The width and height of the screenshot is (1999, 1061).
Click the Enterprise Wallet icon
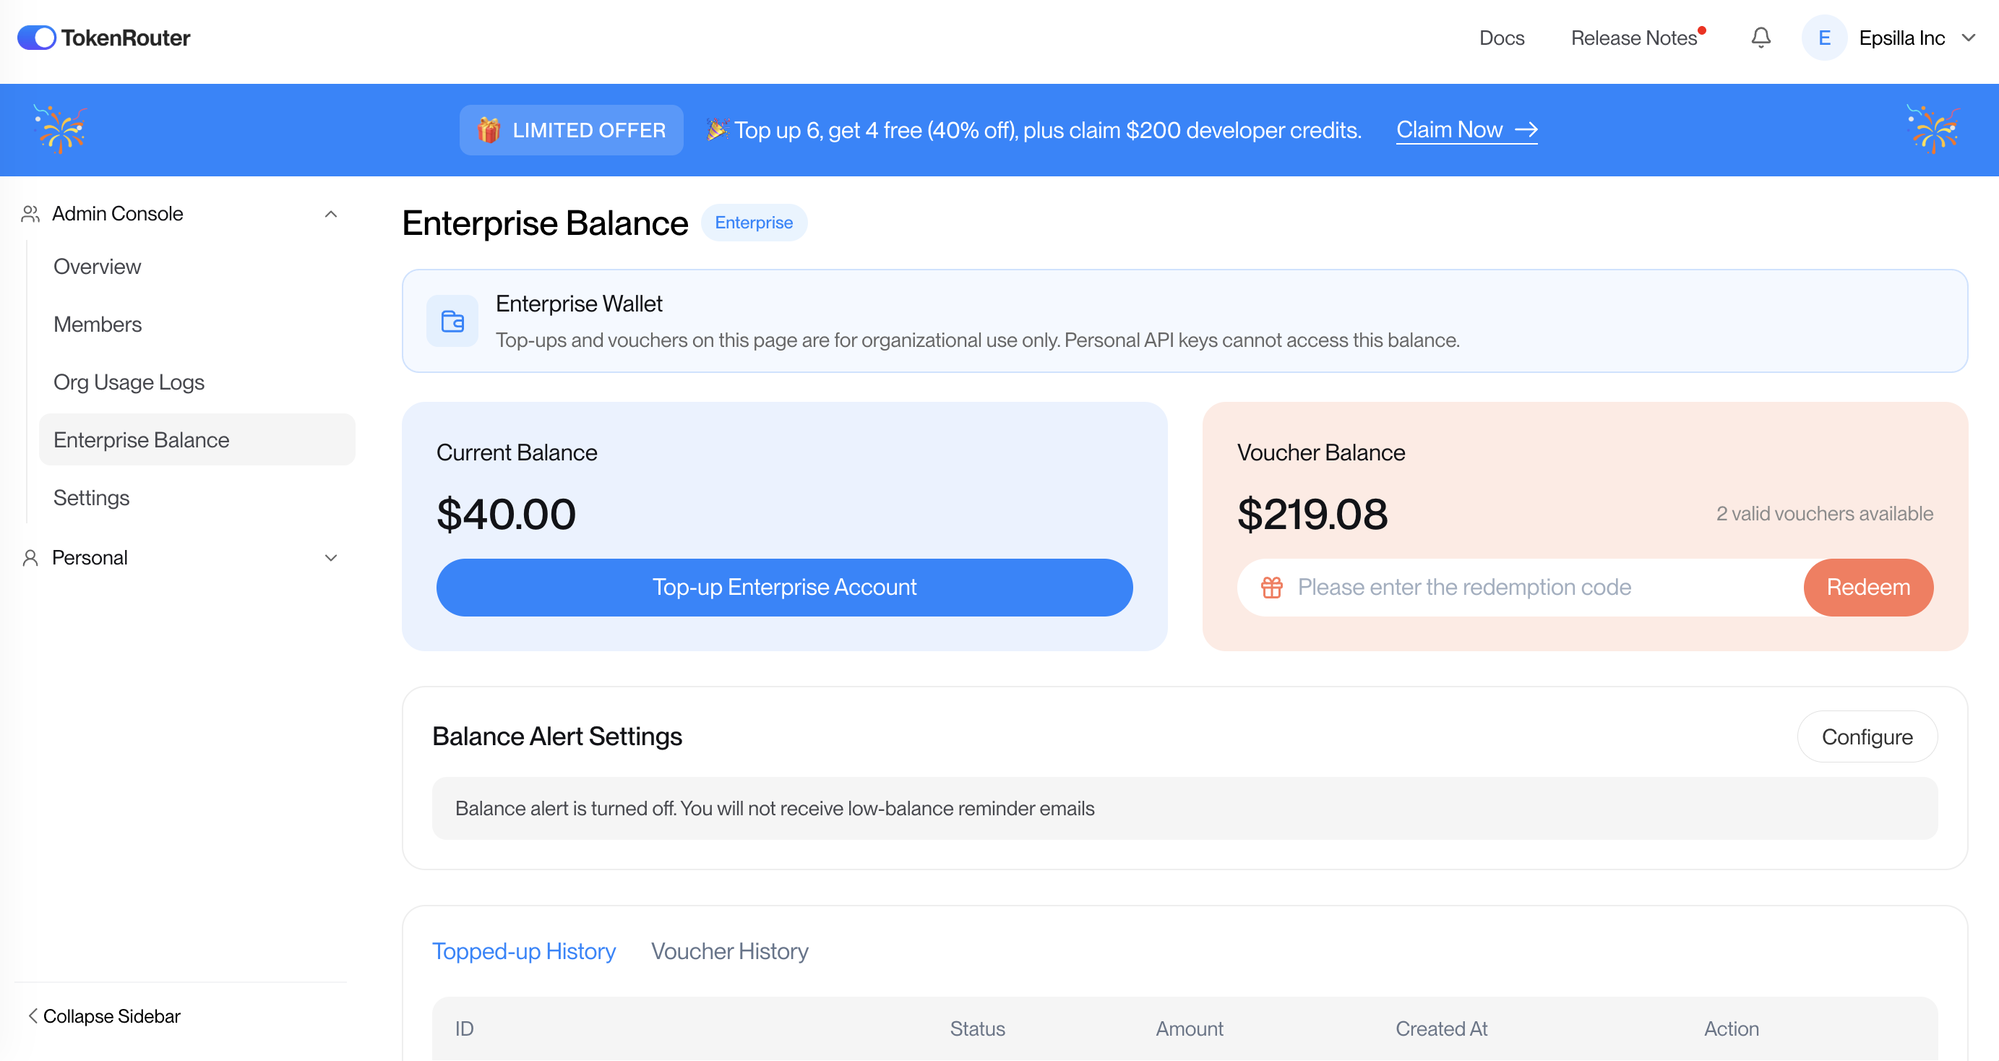tap(452, 321)
